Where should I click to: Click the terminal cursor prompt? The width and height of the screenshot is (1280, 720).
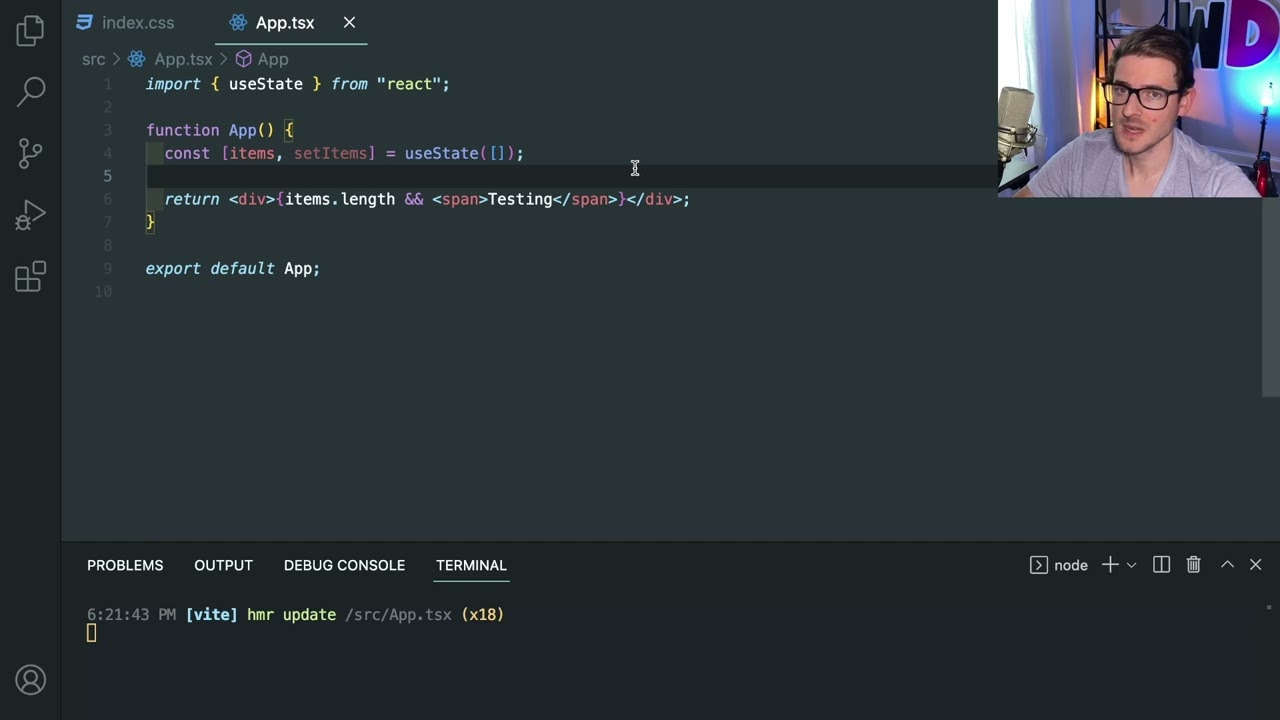(91, 632)
